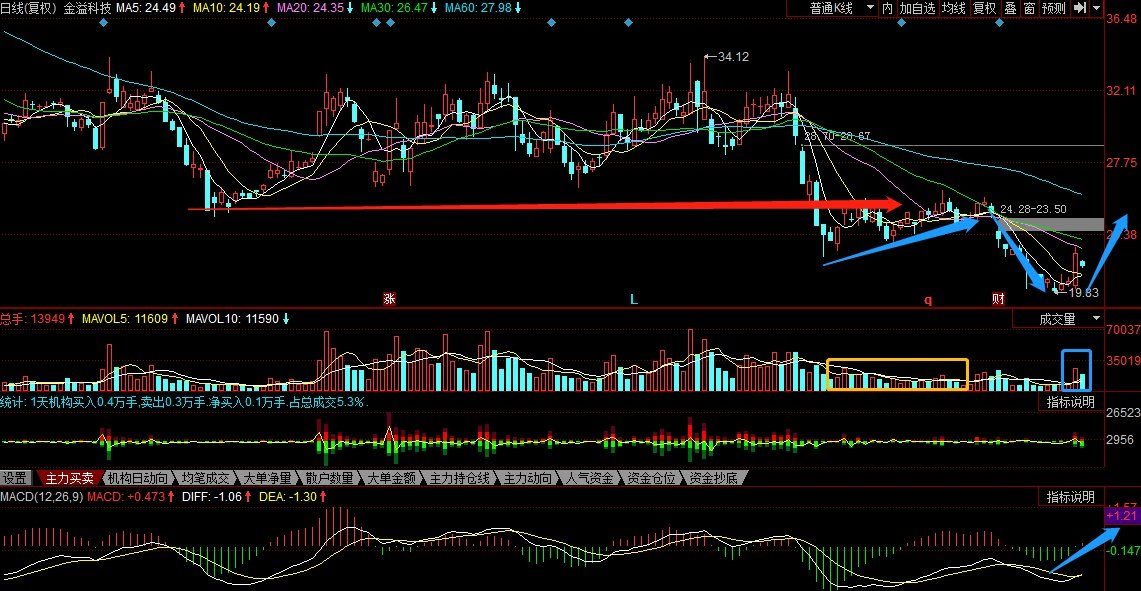Click the red q event marker
The image size is (1141, 591).
point(928,299)
